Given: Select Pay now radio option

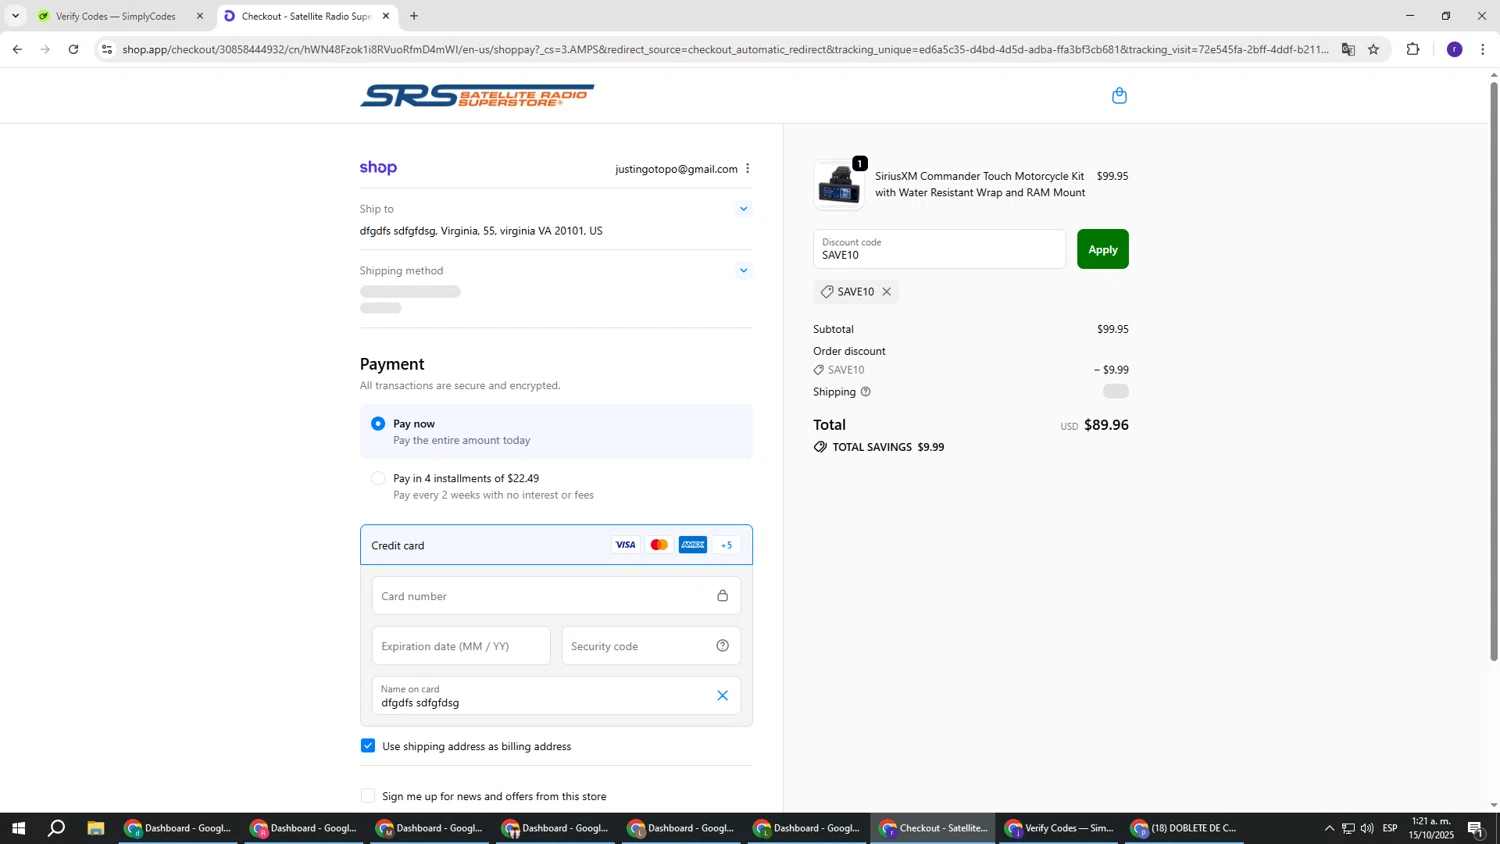Looking at the screenshot, I should 378,424.
